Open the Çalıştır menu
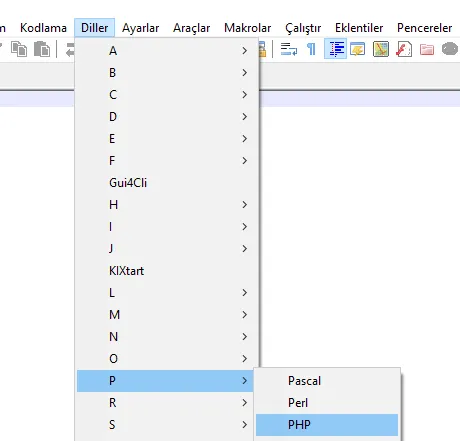 (303, 28)
